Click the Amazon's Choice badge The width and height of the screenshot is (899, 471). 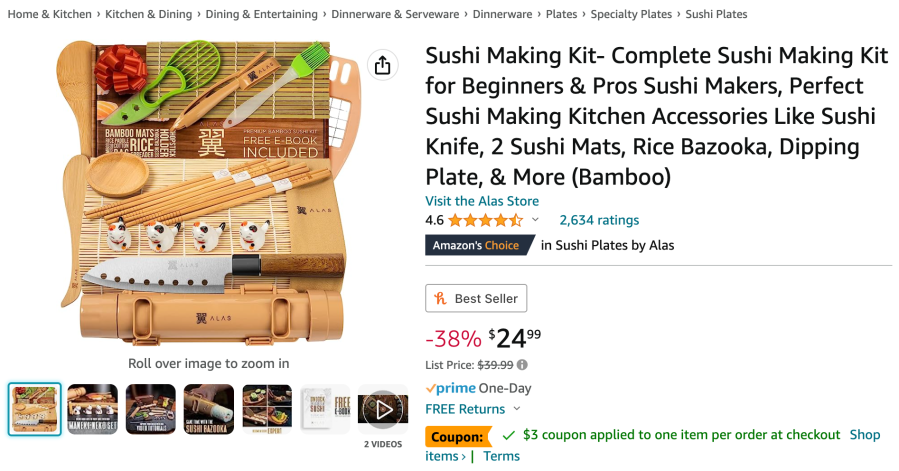point(475,245)
